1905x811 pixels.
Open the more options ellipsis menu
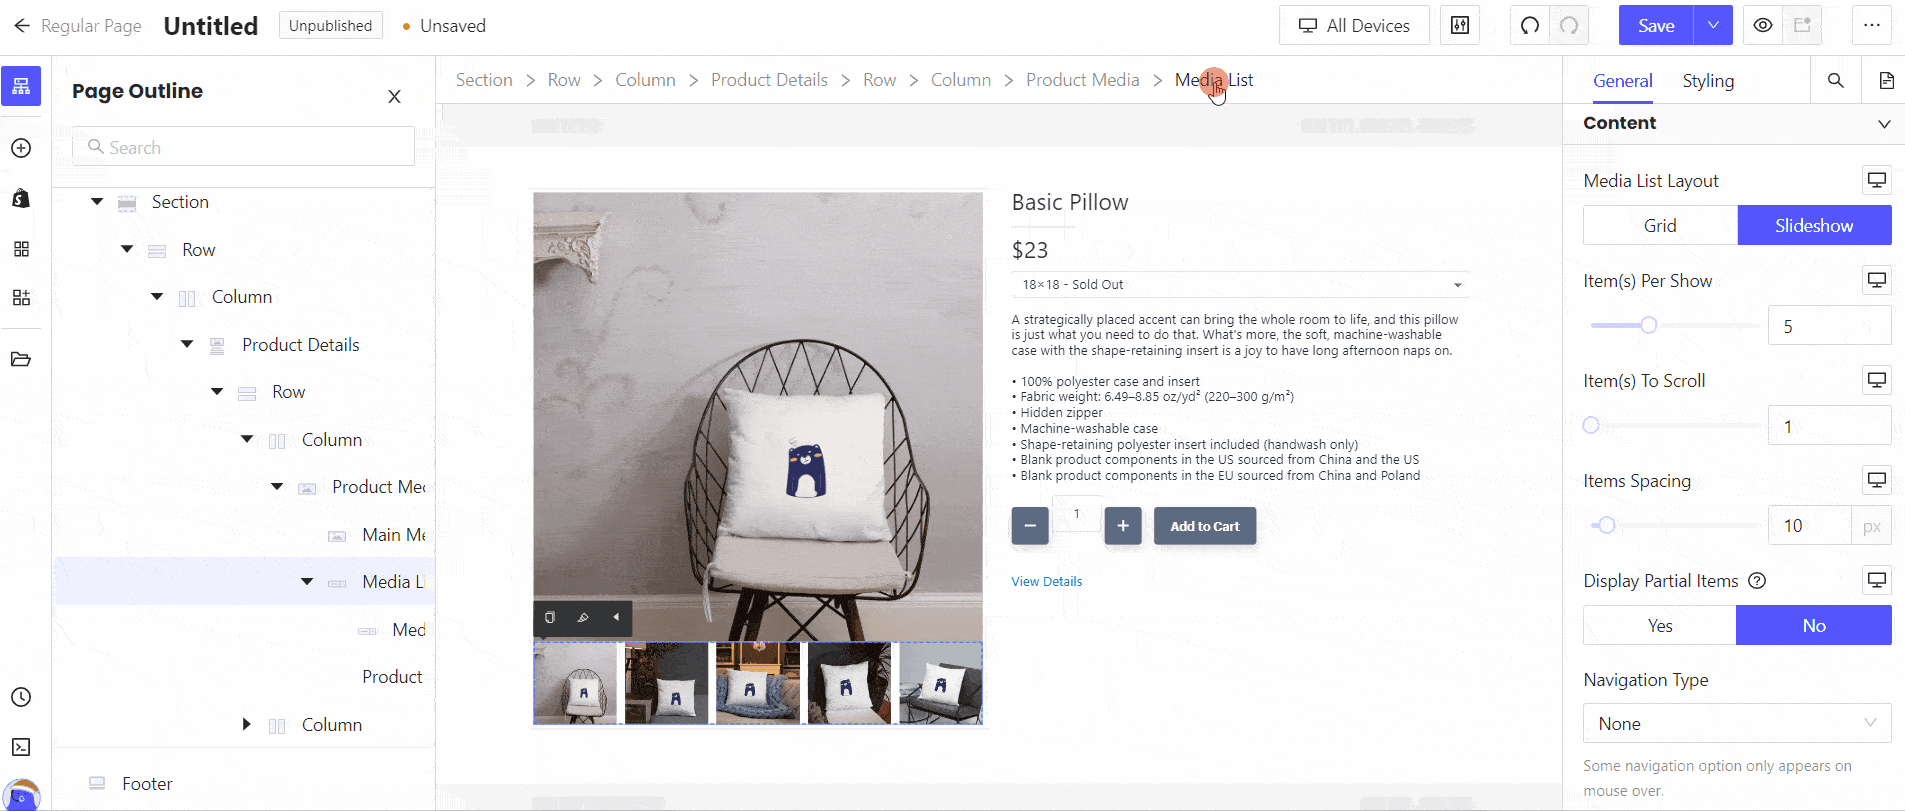[x=1871, y=26]
